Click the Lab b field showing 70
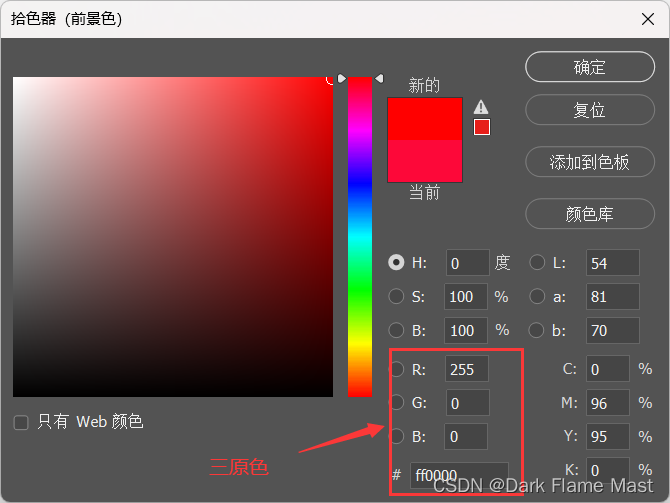The height and width of the screenshot is (503, 670). pos(613,330)
